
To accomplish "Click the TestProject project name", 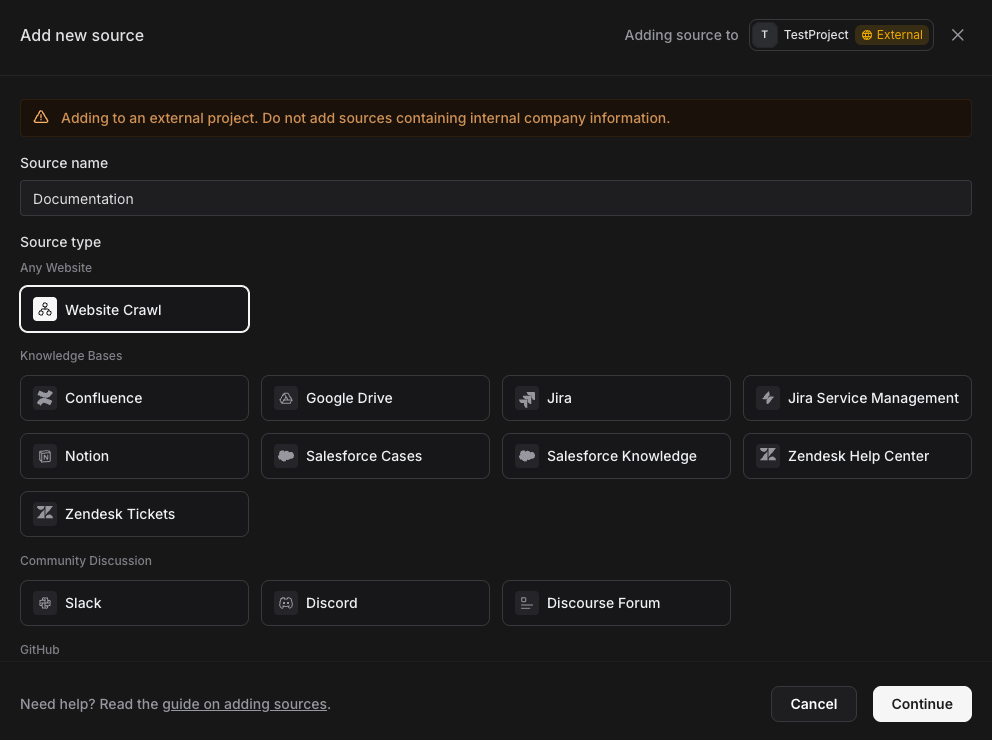I will (816, 35).
